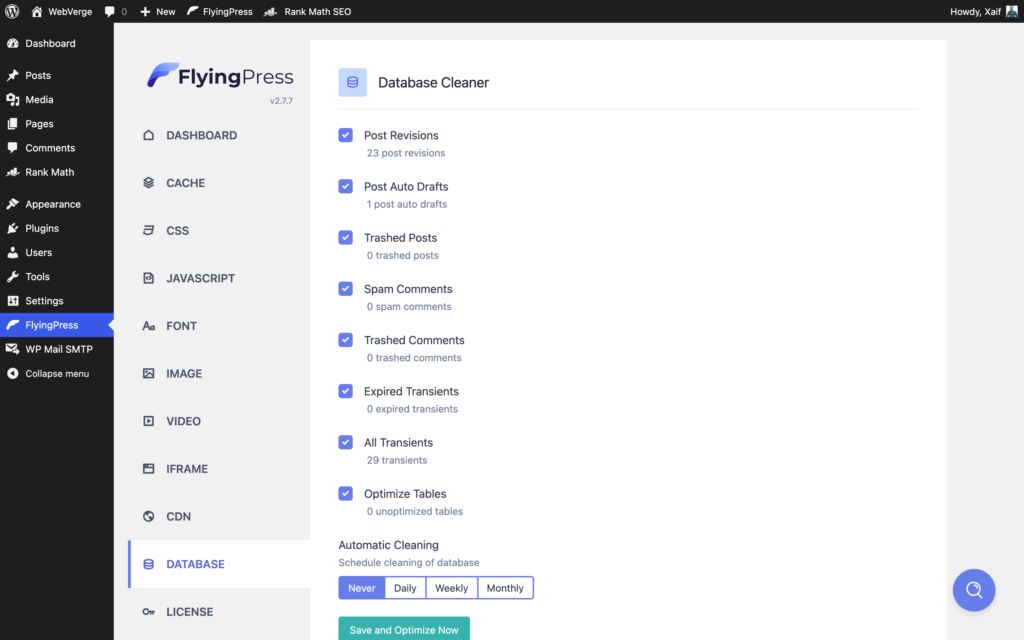Open the LICENSE section link
This screenshot has width=1024, height=640.
tap(189, 611)
